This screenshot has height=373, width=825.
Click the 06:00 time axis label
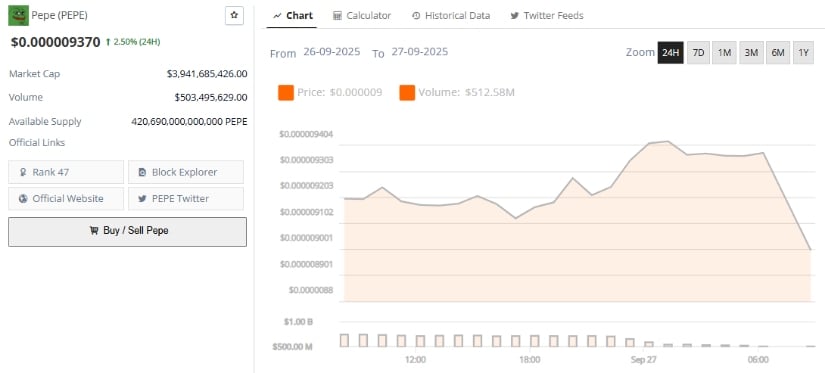click(758, 360)
